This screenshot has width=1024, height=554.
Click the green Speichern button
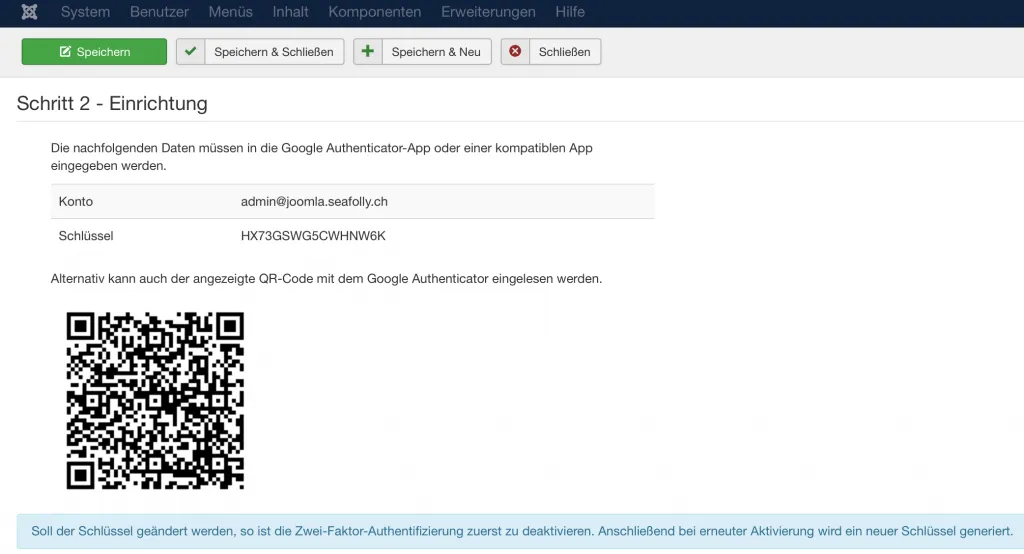pyautogui.click(x=94, y=52)
